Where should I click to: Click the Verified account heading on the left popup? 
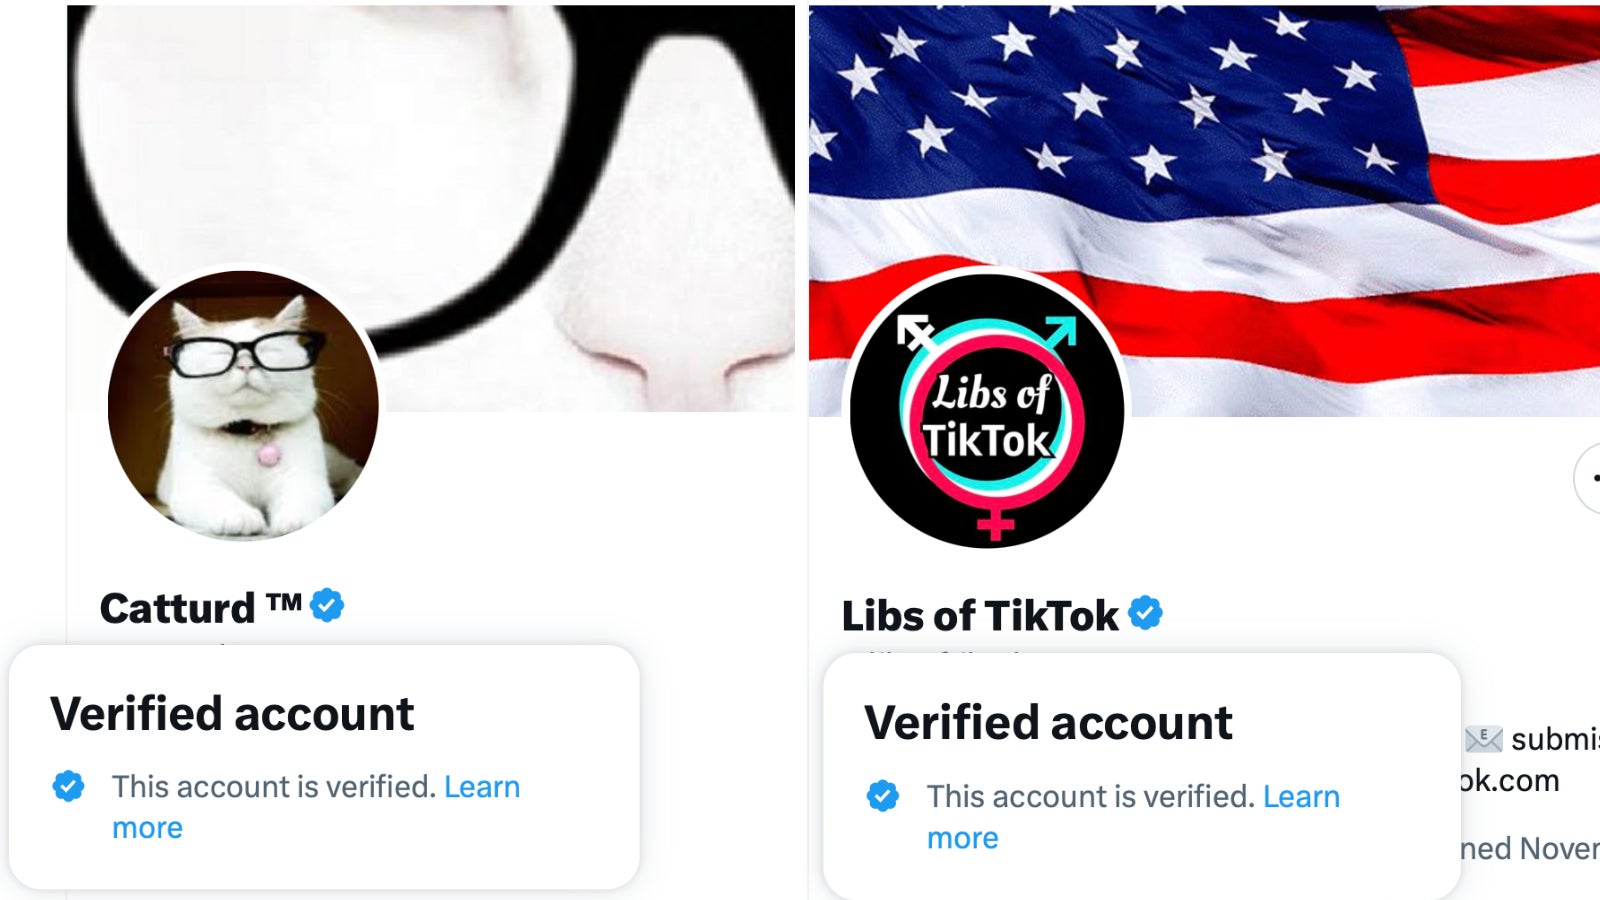[233, 712]
